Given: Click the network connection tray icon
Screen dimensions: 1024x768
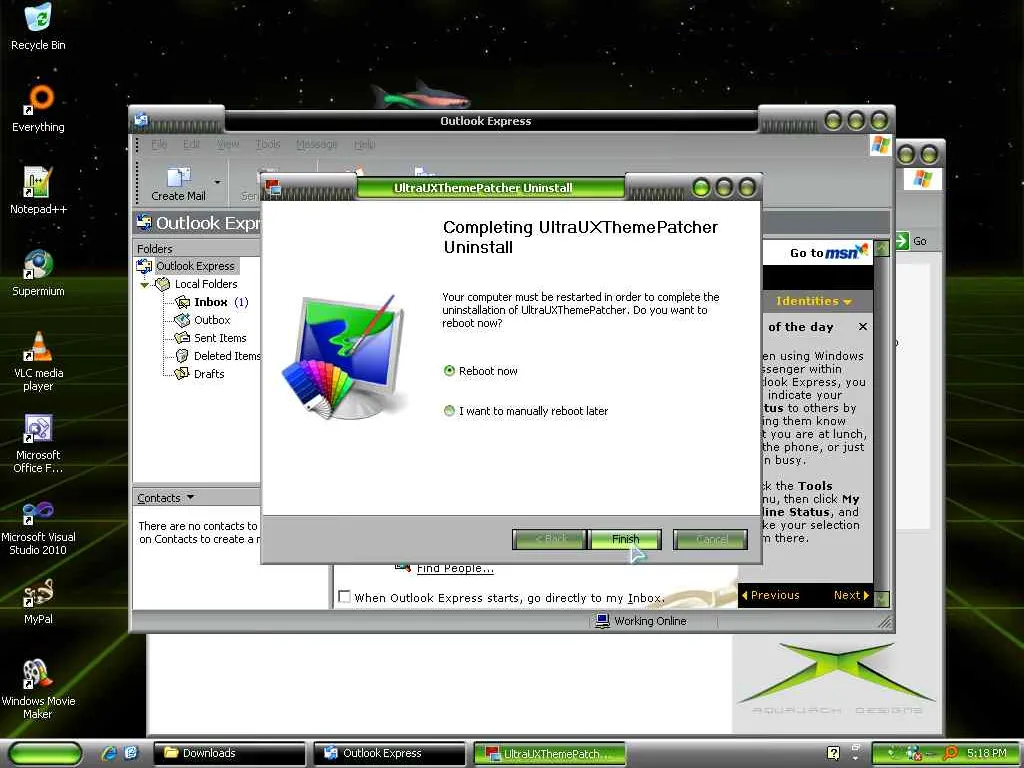Looking at the screenshot, I should (x=914, y=753).
